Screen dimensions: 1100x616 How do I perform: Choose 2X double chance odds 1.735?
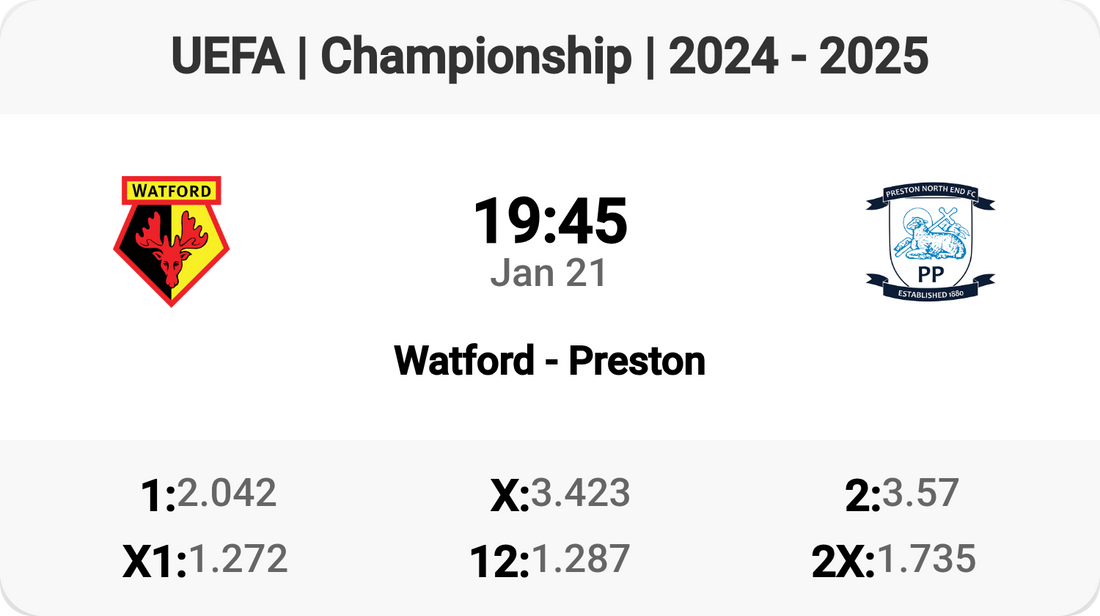click(x=925, y=559)
